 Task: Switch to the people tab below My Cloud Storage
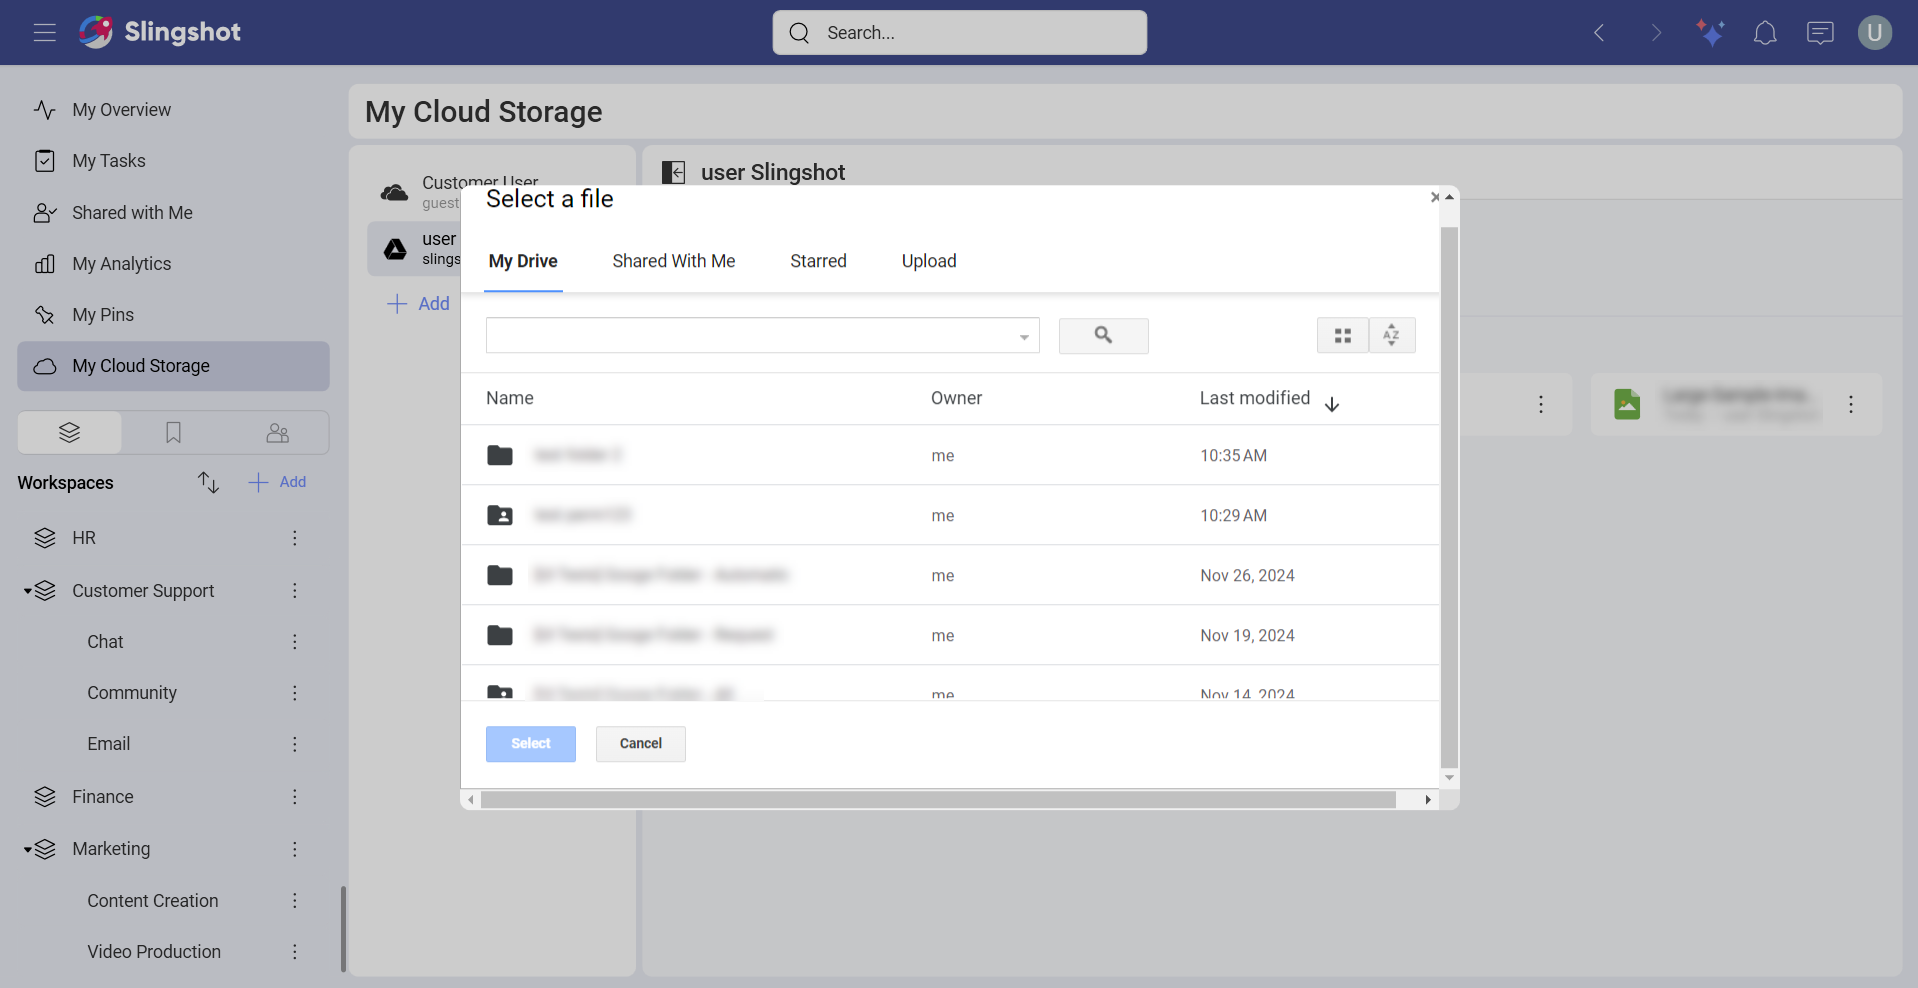click(x=277, y=432)
